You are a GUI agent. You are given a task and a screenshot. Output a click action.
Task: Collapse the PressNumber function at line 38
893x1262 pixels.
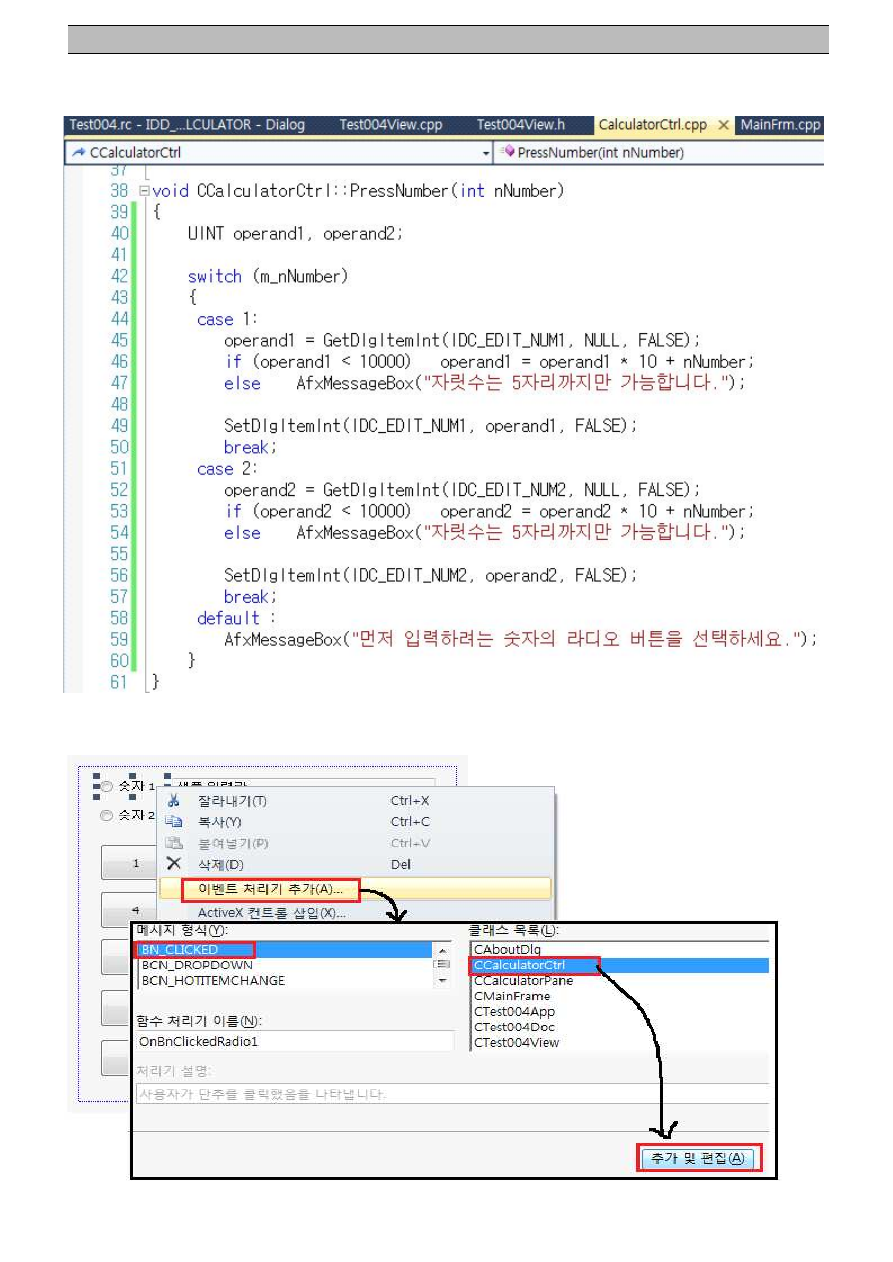pyautogui.click(x=144, y=191)
